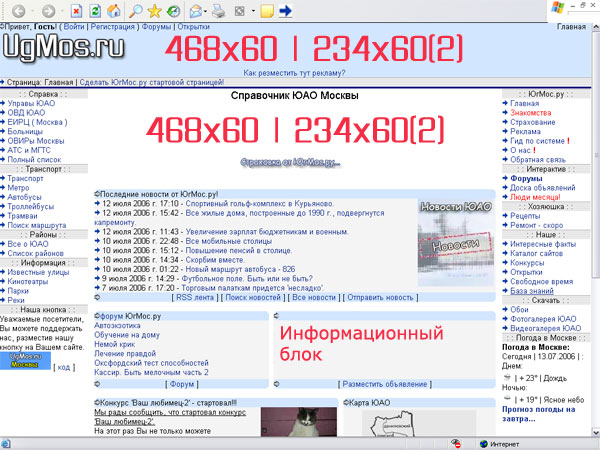This screenshot has height=450, width=600.
Task: Open Поиск маршрута link
Action: (x=37, y=225)
